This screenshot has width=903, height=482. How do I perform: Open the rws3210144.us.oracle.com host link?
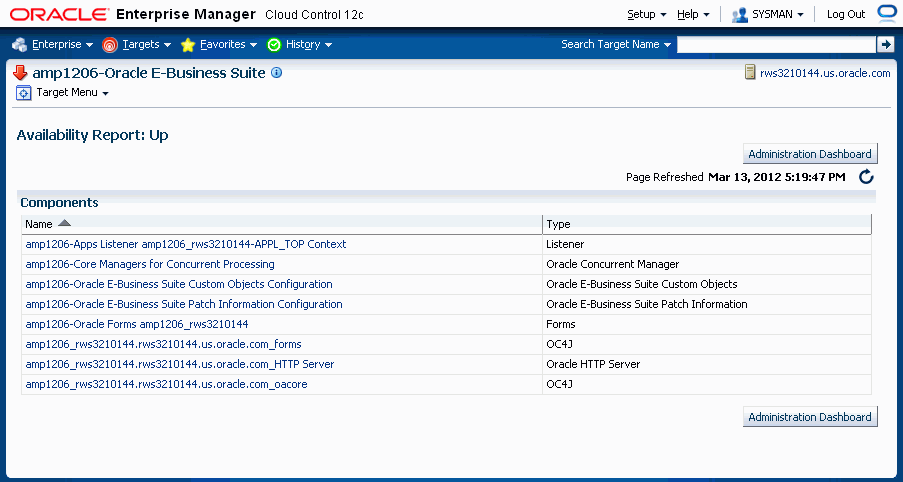pyautogui.click(x=825, y=73)
